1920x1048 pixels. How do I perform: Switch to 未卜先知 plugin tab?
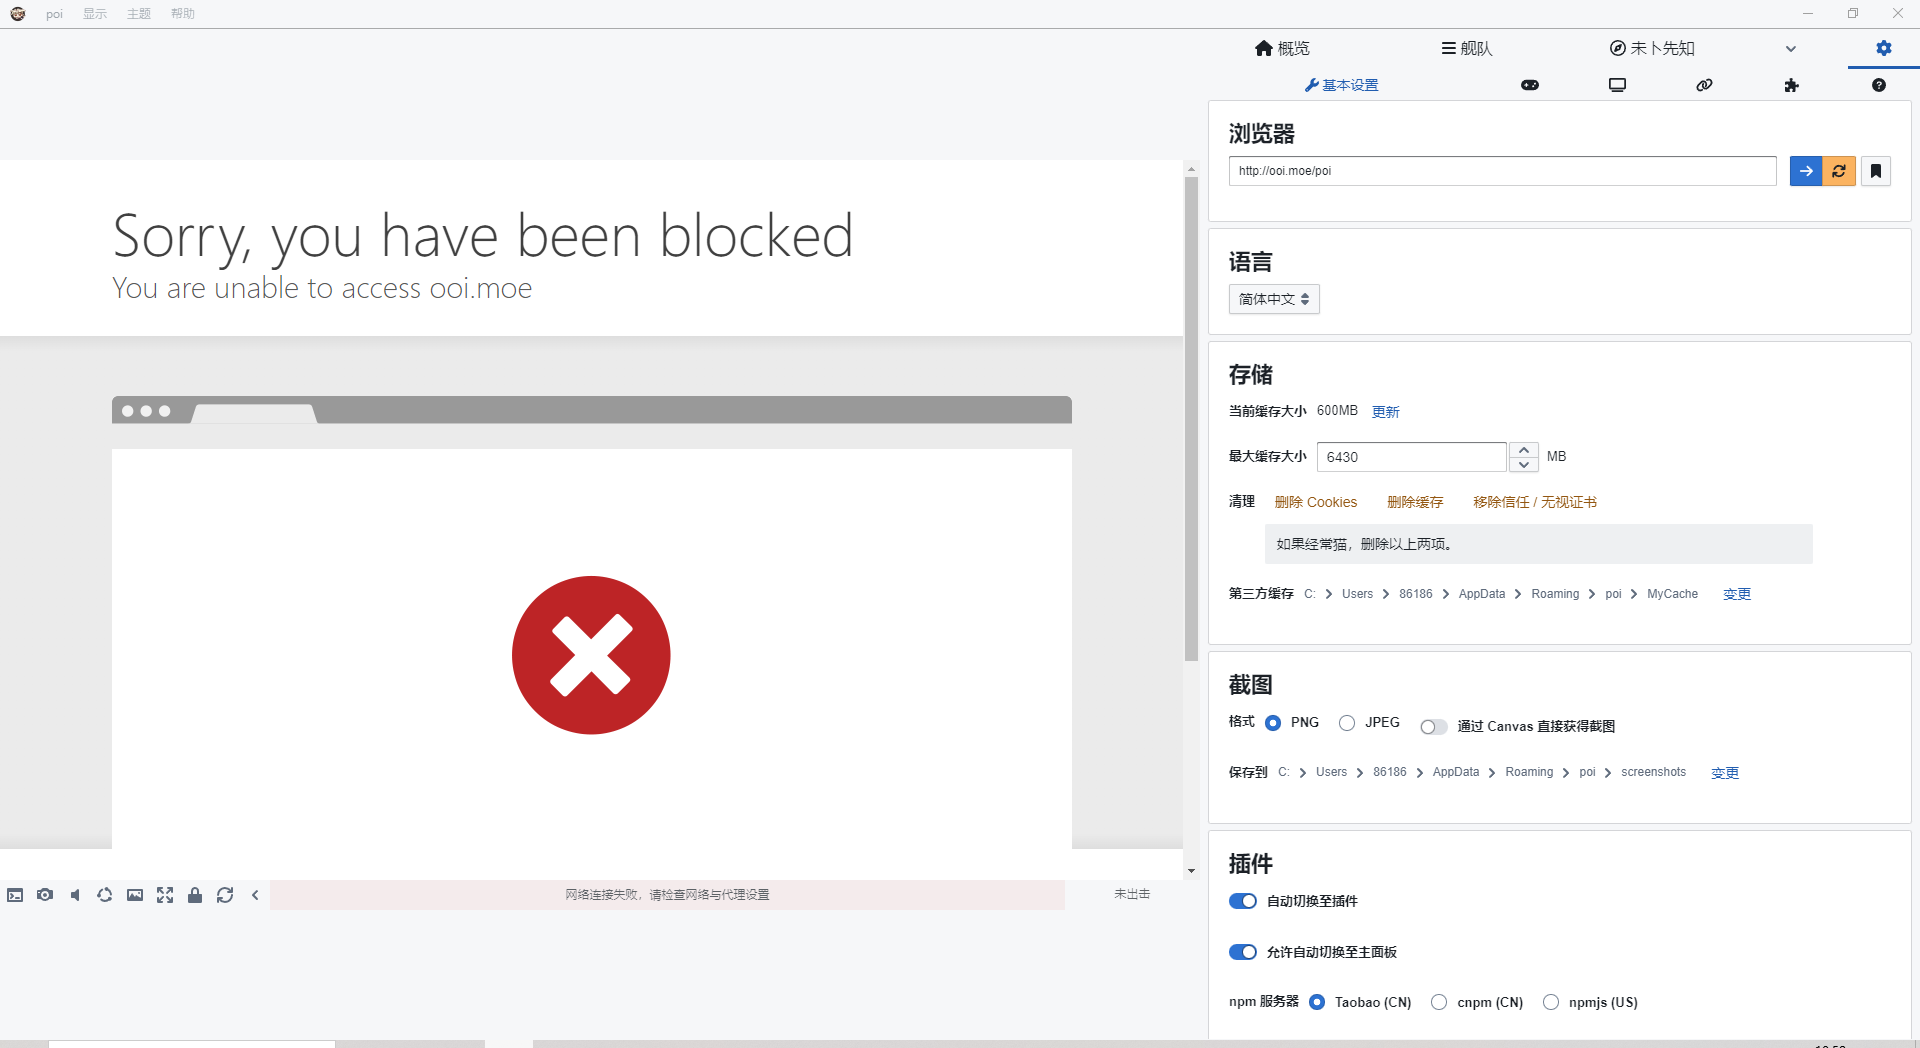pos(1652,48)
